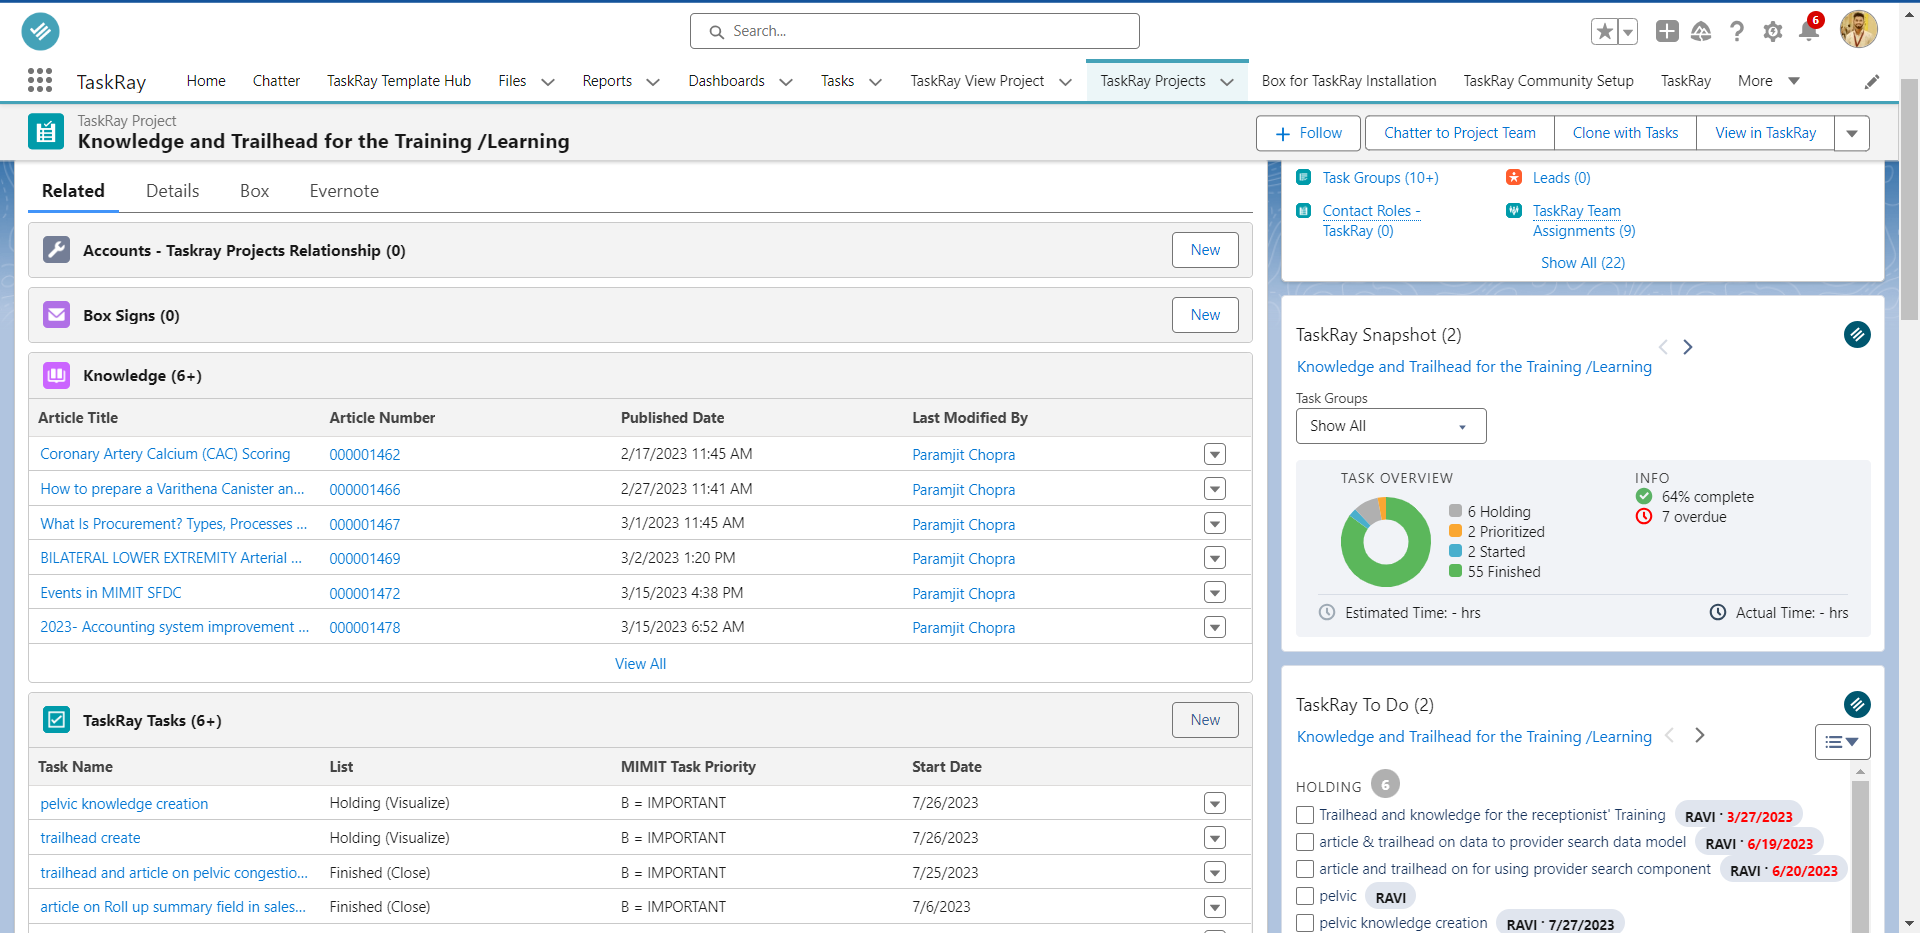Expand the More navigation menu chevron
The height and width of the screenshot is (933, 1920).
point(1794,80)
